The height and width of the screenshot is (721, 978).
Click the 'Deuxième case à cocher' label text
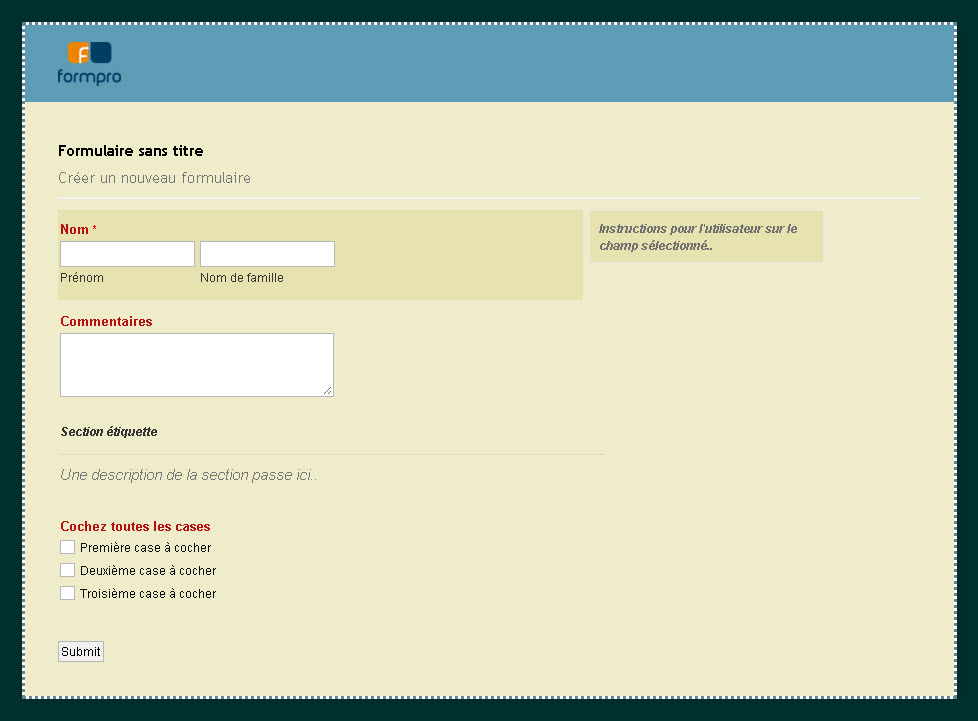148,571
